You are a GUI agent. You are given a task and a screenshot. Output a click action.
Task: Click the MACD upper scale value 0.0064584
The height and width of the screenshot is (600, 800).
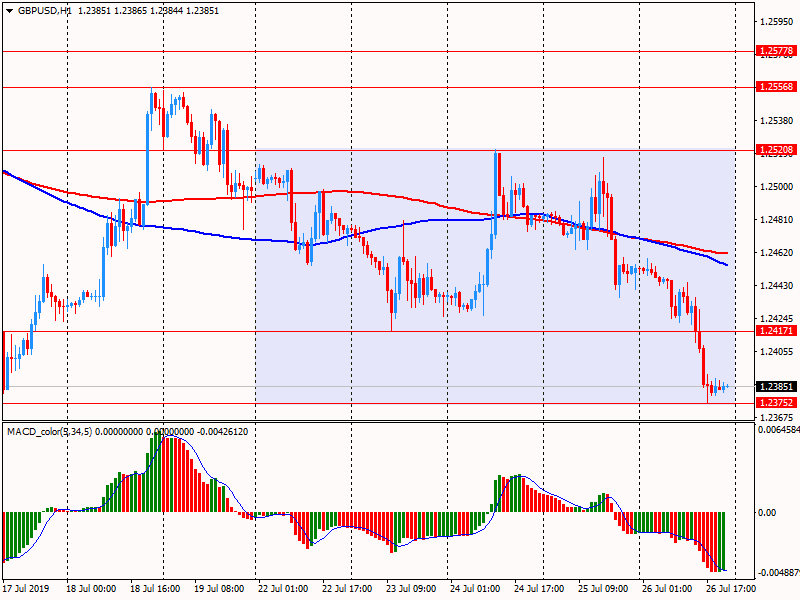tap(779, 430)
